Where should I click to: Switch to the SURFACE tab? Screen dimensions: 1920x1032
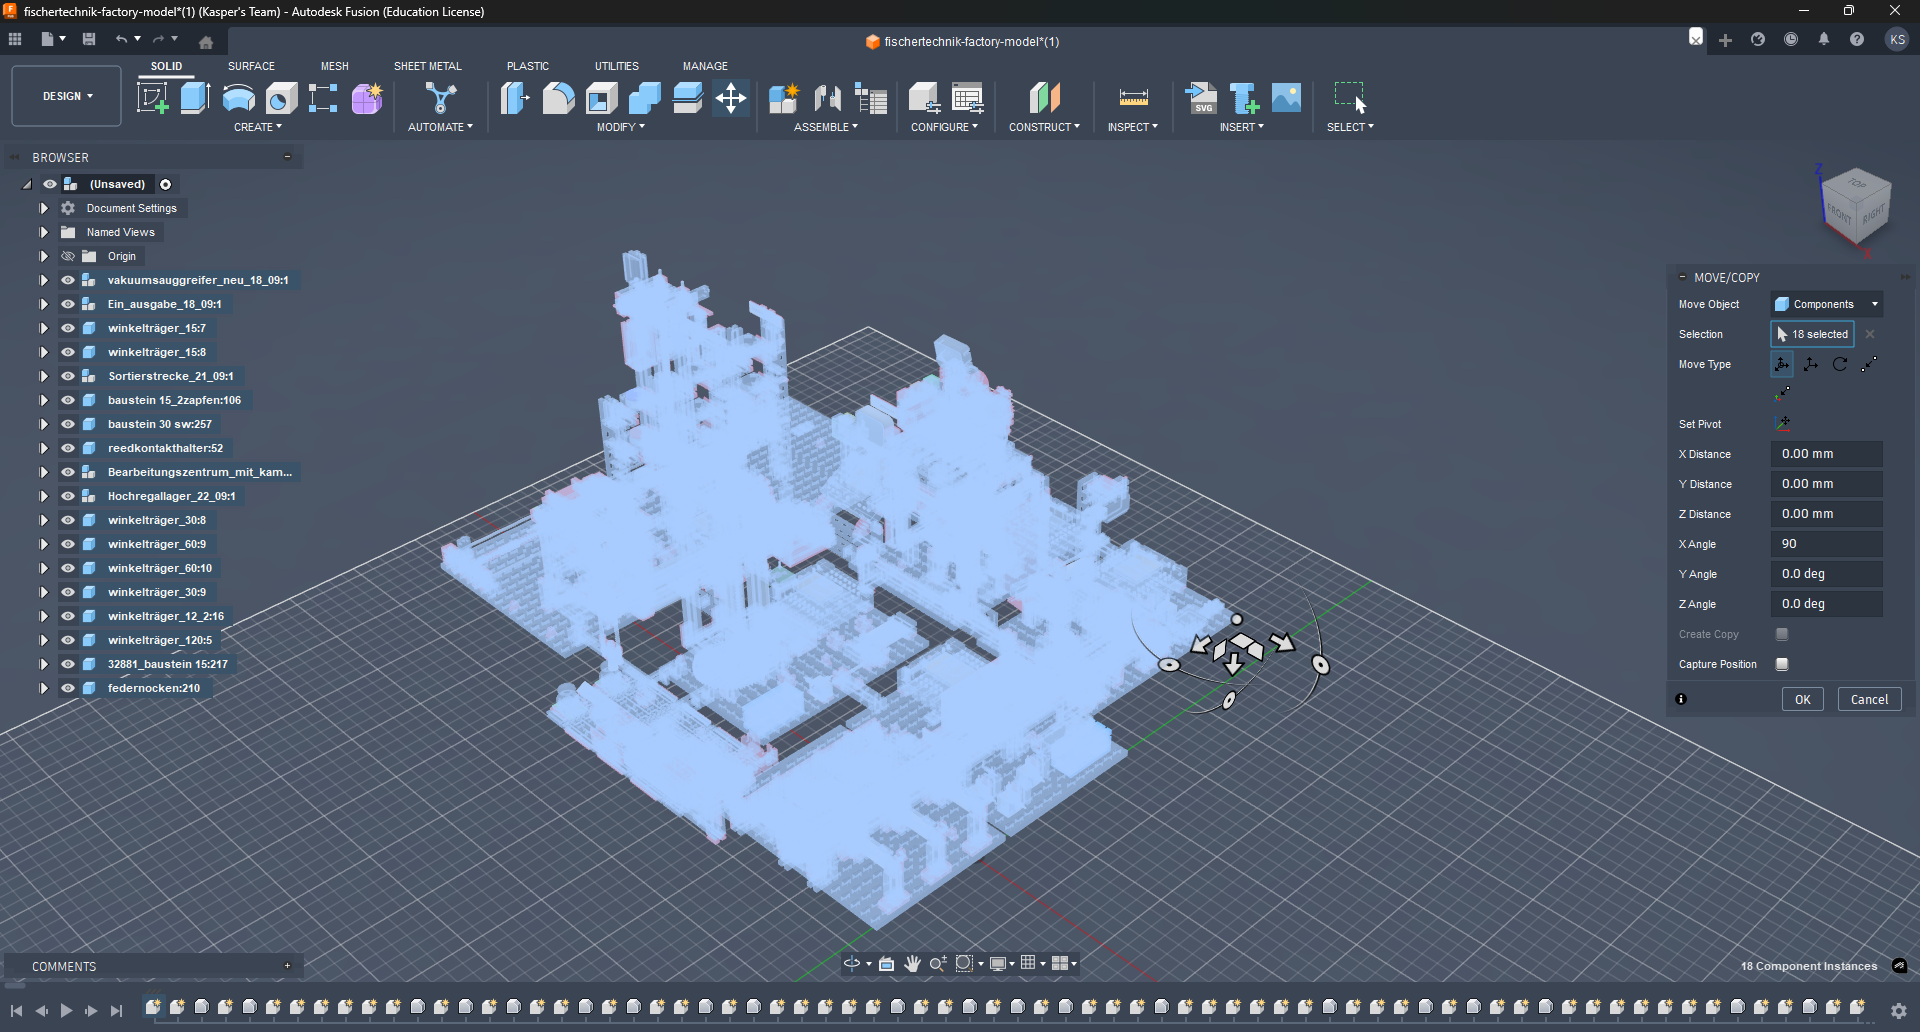[x=251, y=66]
